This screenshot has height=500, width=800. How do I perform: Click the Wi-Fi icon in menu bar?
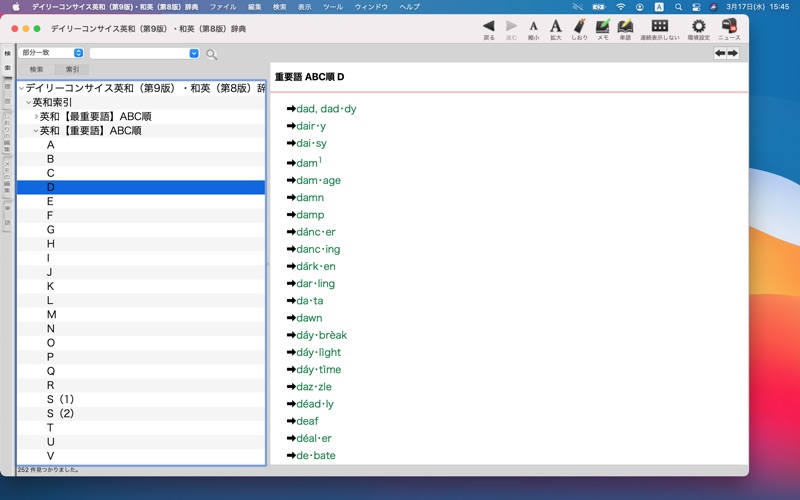coord(620,7)
